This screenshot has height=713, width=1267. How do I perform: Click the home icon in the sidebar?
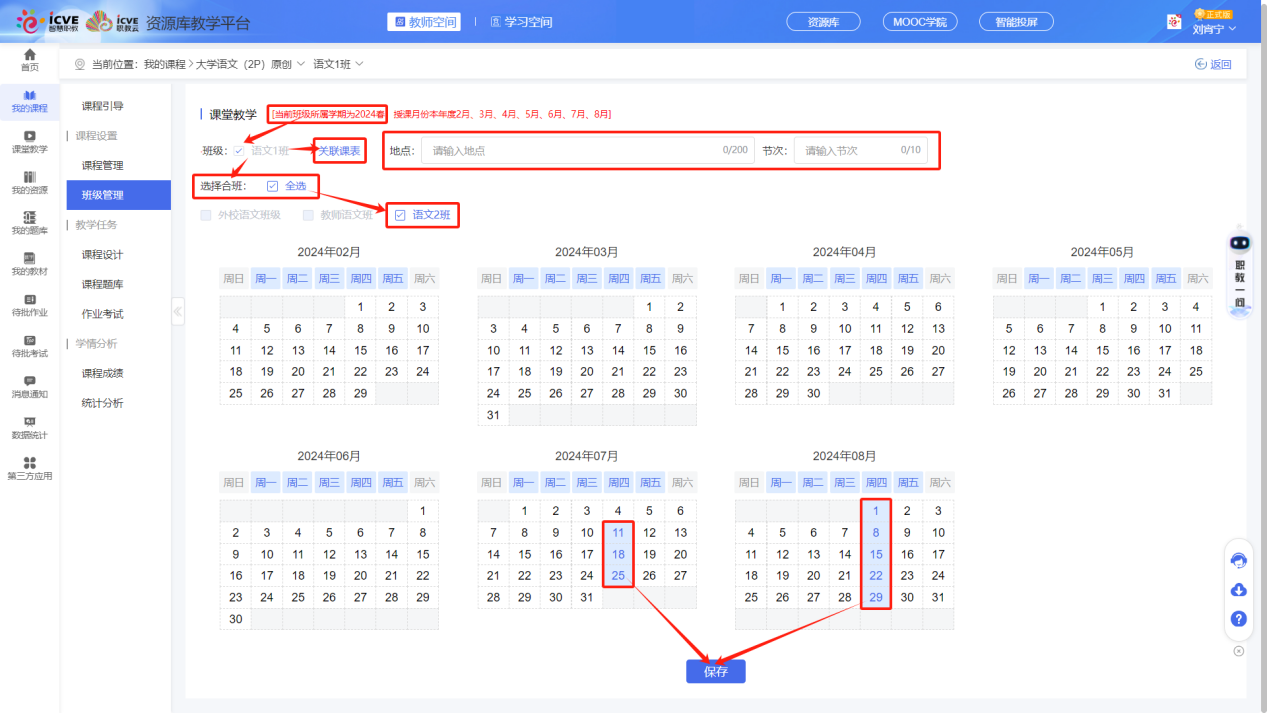coord(30,55)
